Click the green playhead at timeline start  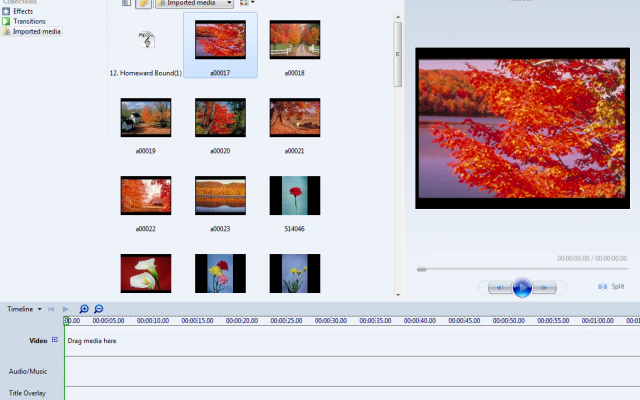(x=65, y=321)
